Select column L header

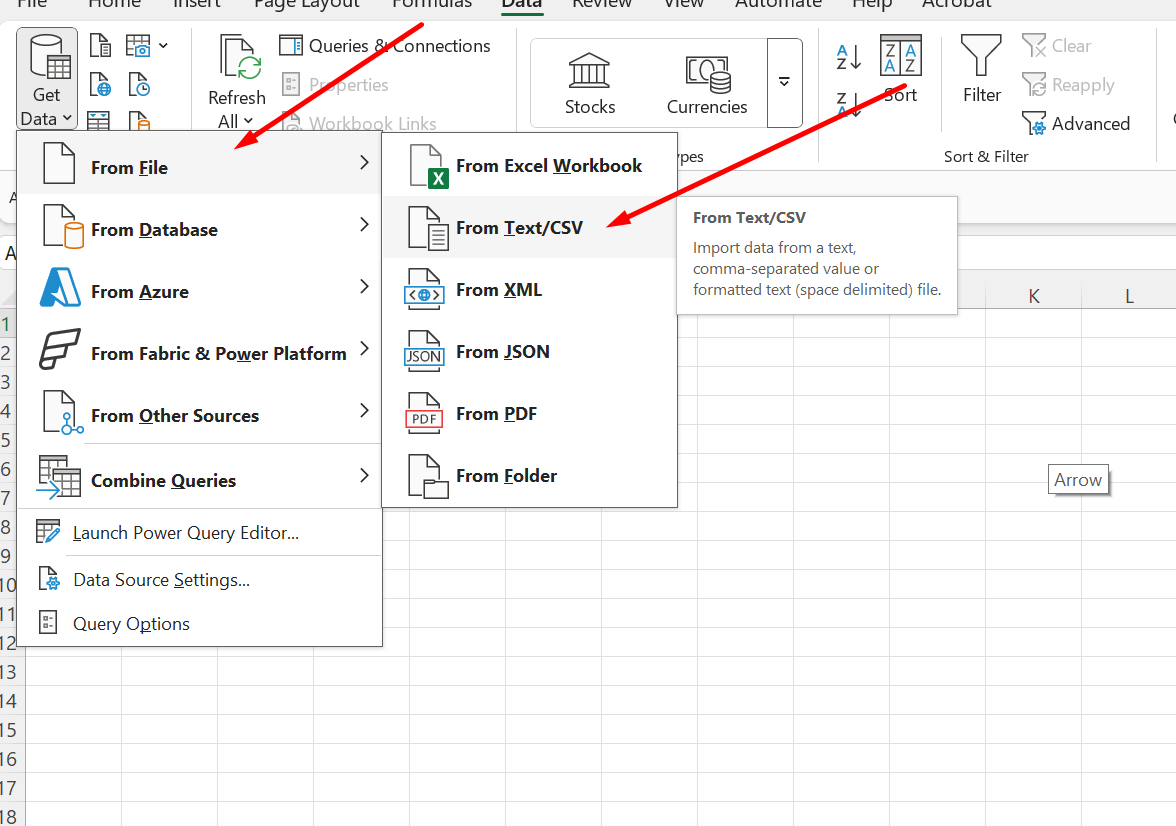[x=1129, y=296]
